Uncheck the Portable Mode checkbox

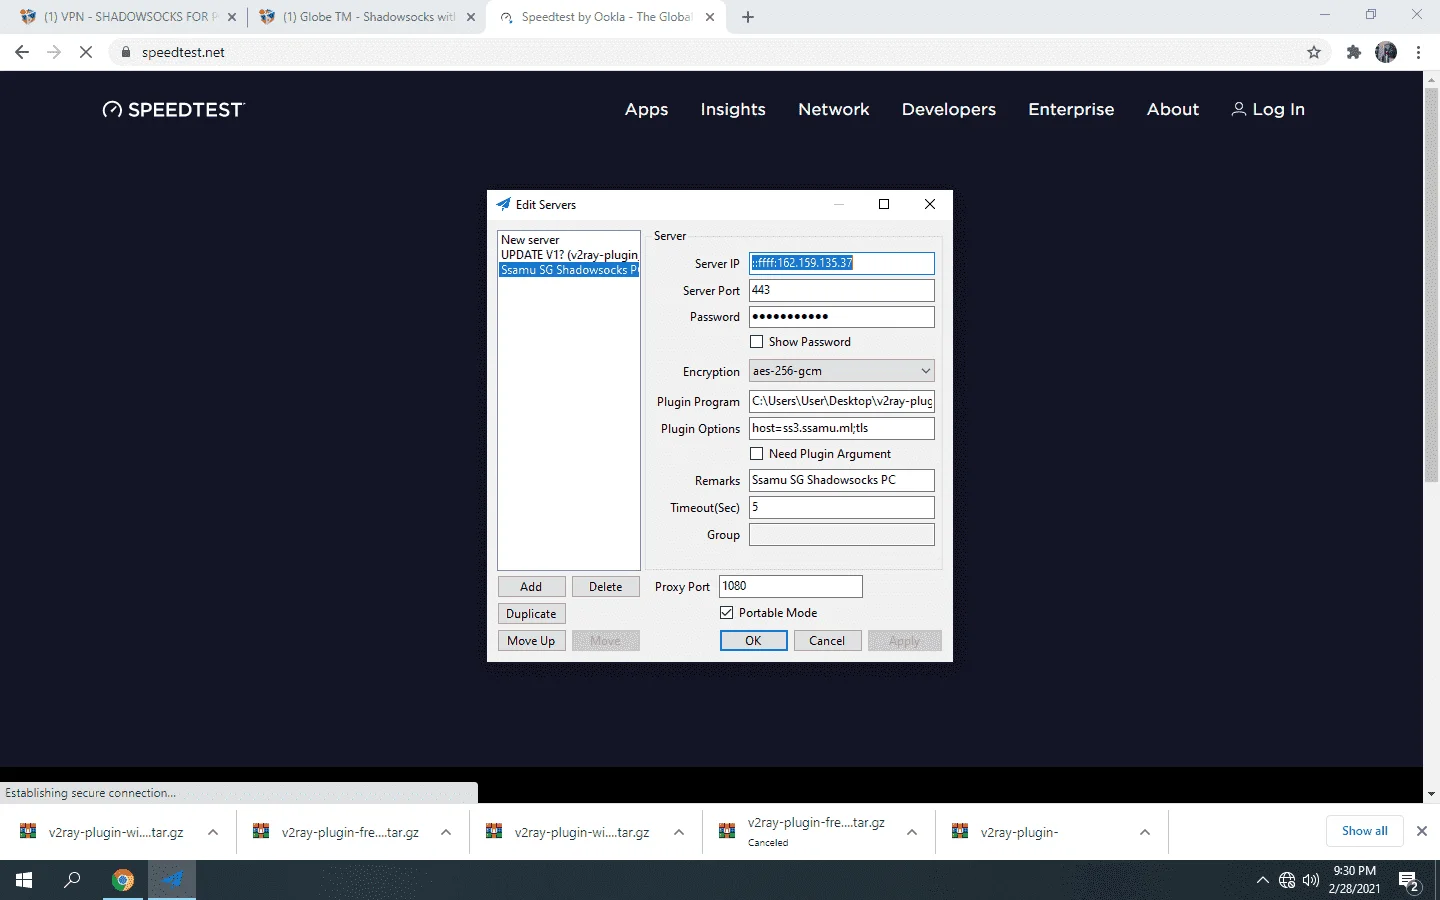coord(727,613)
